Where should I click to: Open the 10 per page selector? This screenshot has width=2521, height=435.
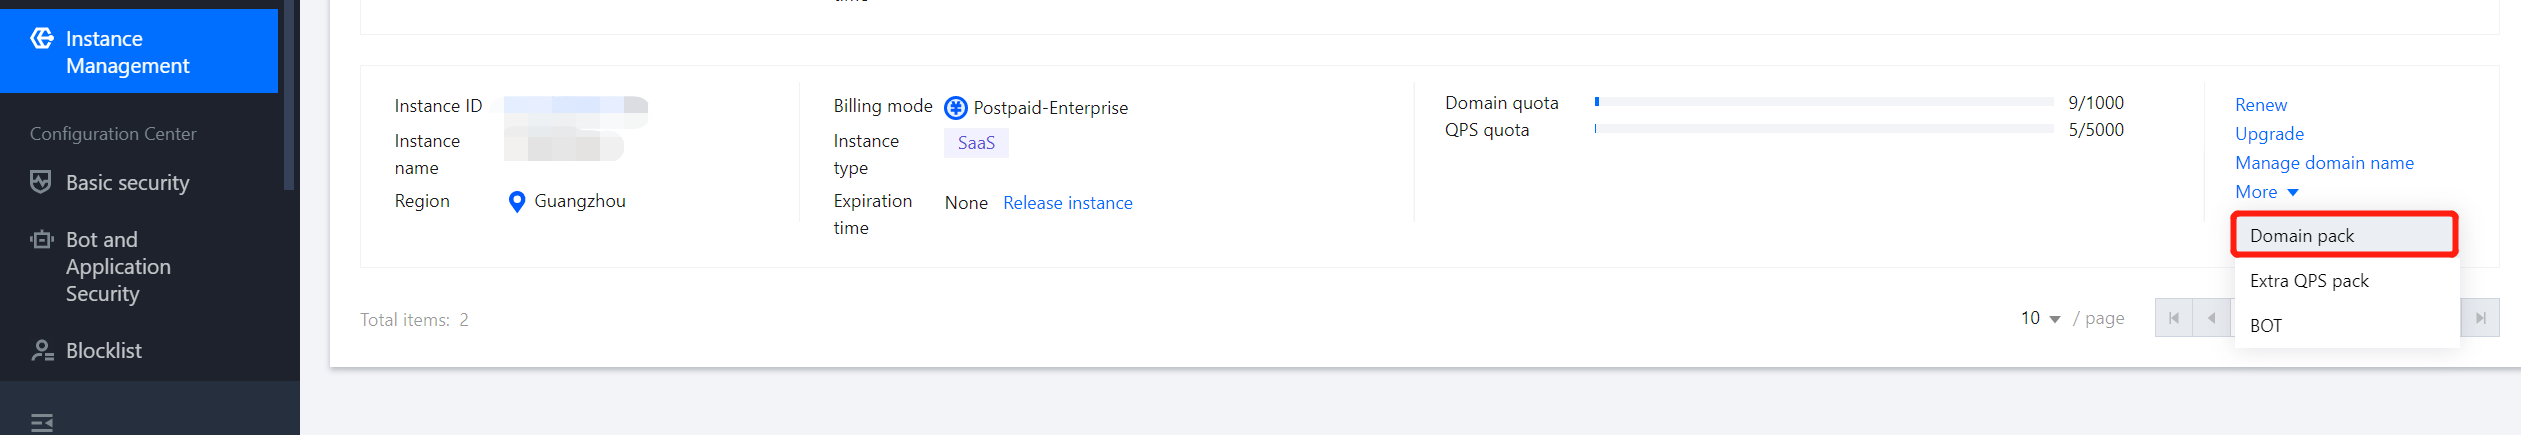tap(2040, 318)
